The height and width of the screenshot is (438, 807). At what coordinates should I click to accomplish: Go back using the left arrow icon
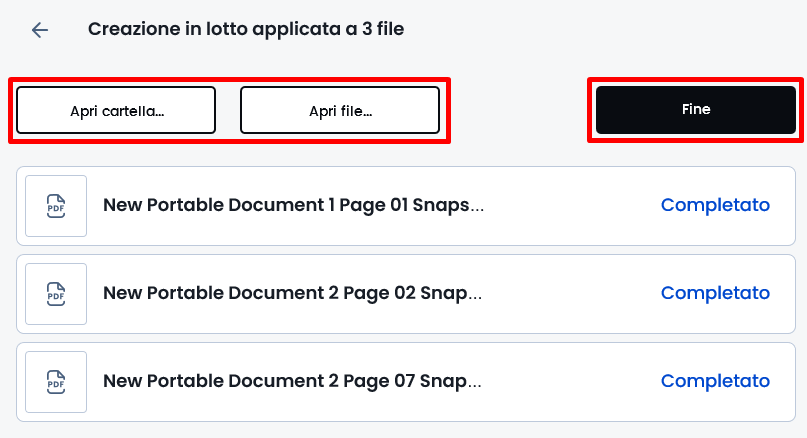(40, 30)
